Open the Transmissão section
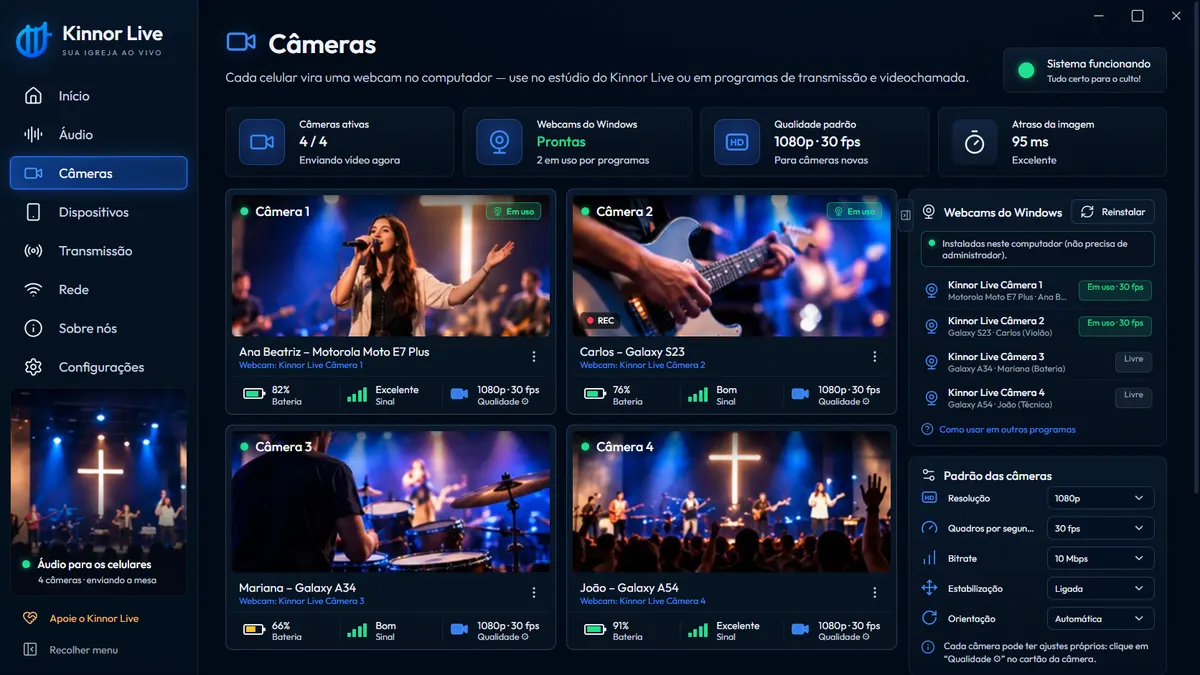Image resolution: width=1200 pixels, height=675 pixels. (98, 251)
